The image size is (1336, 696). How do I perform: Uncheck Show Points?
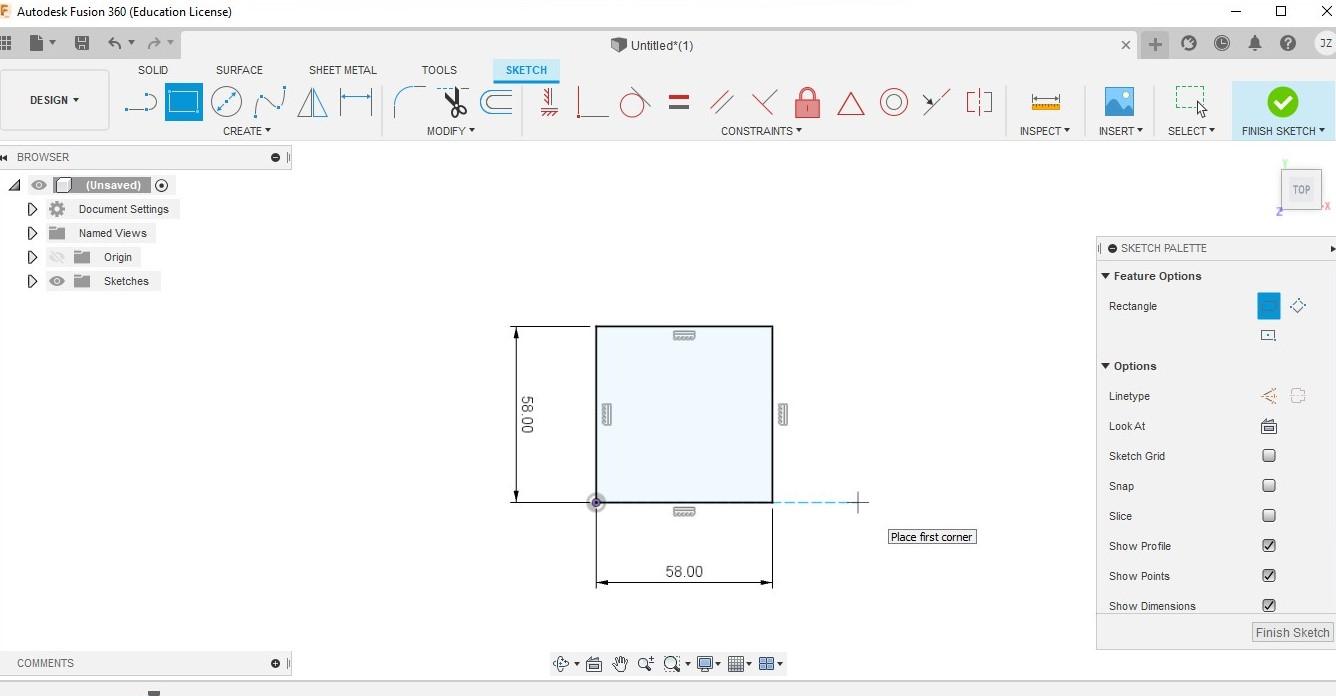point(1269,576)
